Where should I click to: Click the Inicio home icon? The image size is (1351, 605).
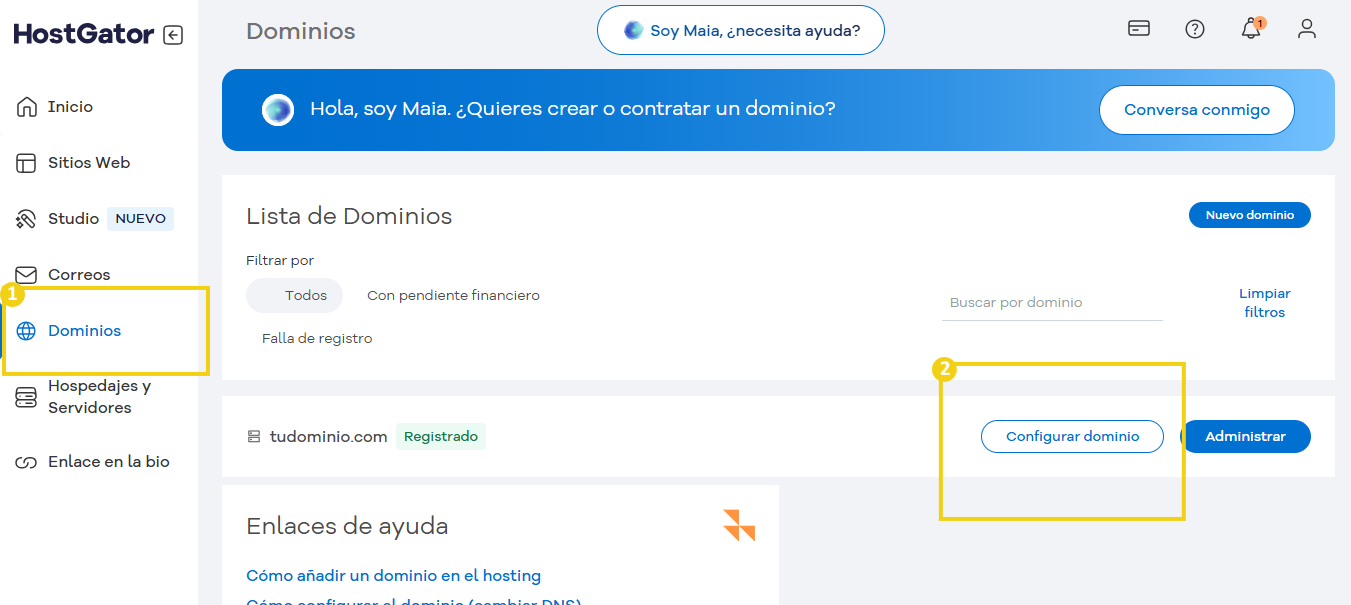[x=26, y=107]
